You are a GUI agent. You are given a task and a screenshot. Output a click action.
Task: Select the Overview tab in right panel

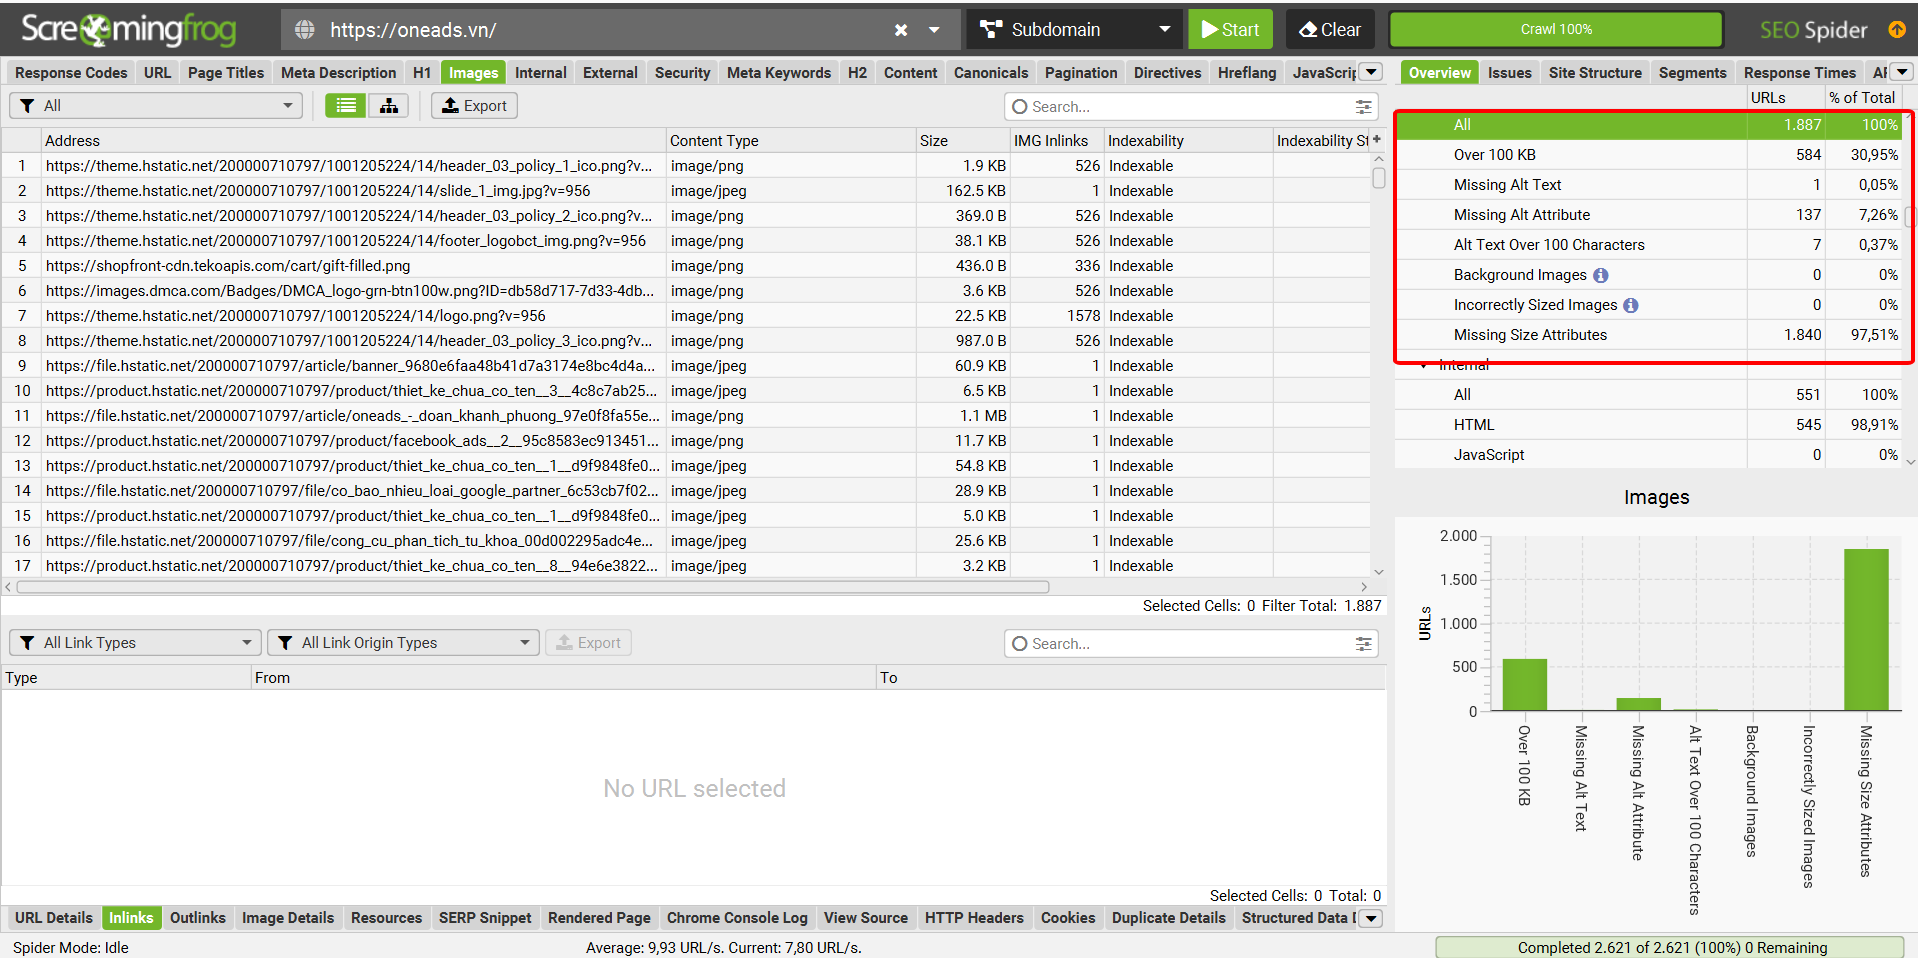coord(1440,73)
